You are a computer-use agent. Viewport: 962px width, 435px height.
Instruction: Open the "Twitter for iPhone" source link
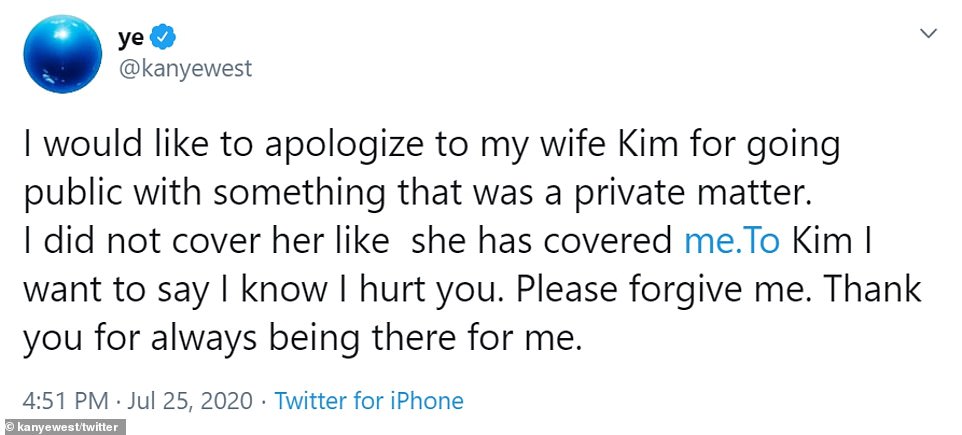click(369, 402)
